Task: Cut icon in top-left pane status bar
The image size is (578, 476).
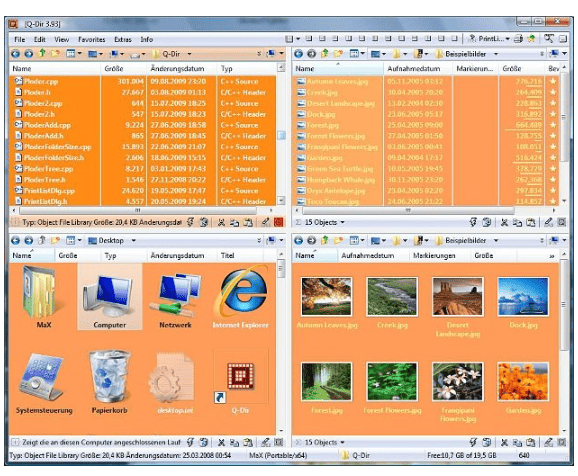Action: tap(221, 222)
